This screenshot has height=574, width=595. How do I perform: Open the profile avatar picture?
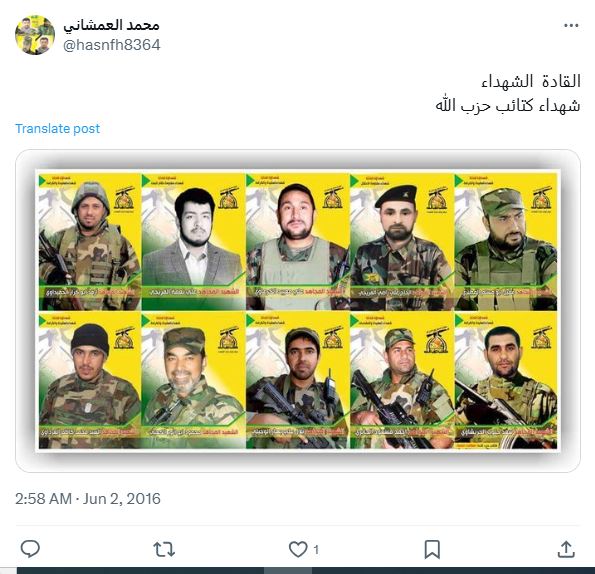(x=35, y=35)
